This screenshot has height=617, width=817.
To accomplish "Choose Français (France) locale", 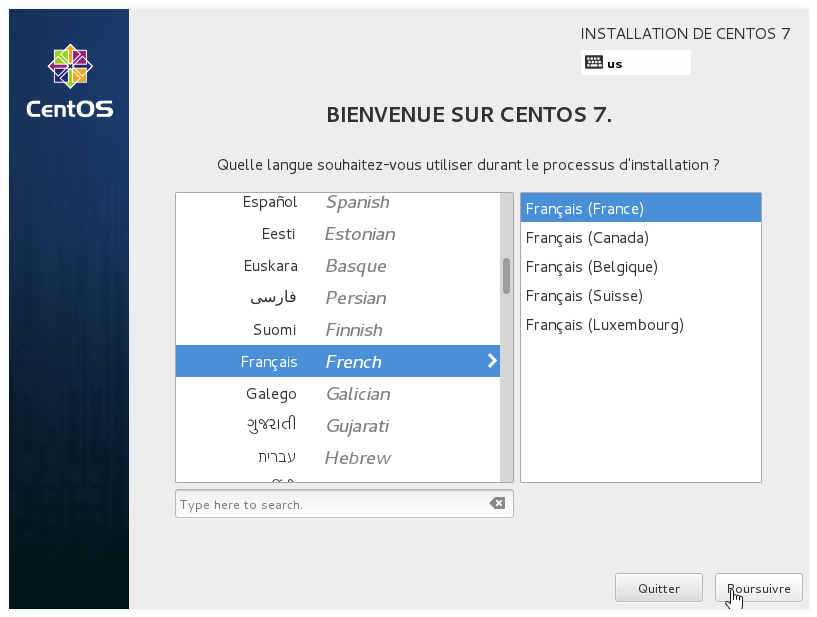I will tap(641, 208).
